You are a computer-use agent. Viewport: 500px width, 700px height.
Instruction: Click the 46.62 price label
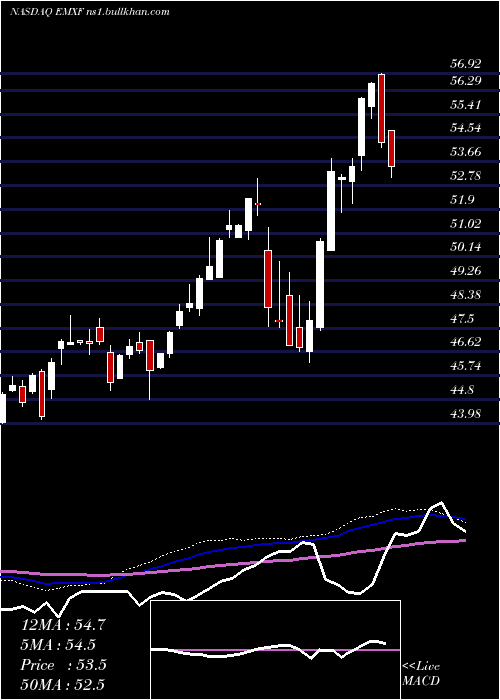[x=466, y=342]
